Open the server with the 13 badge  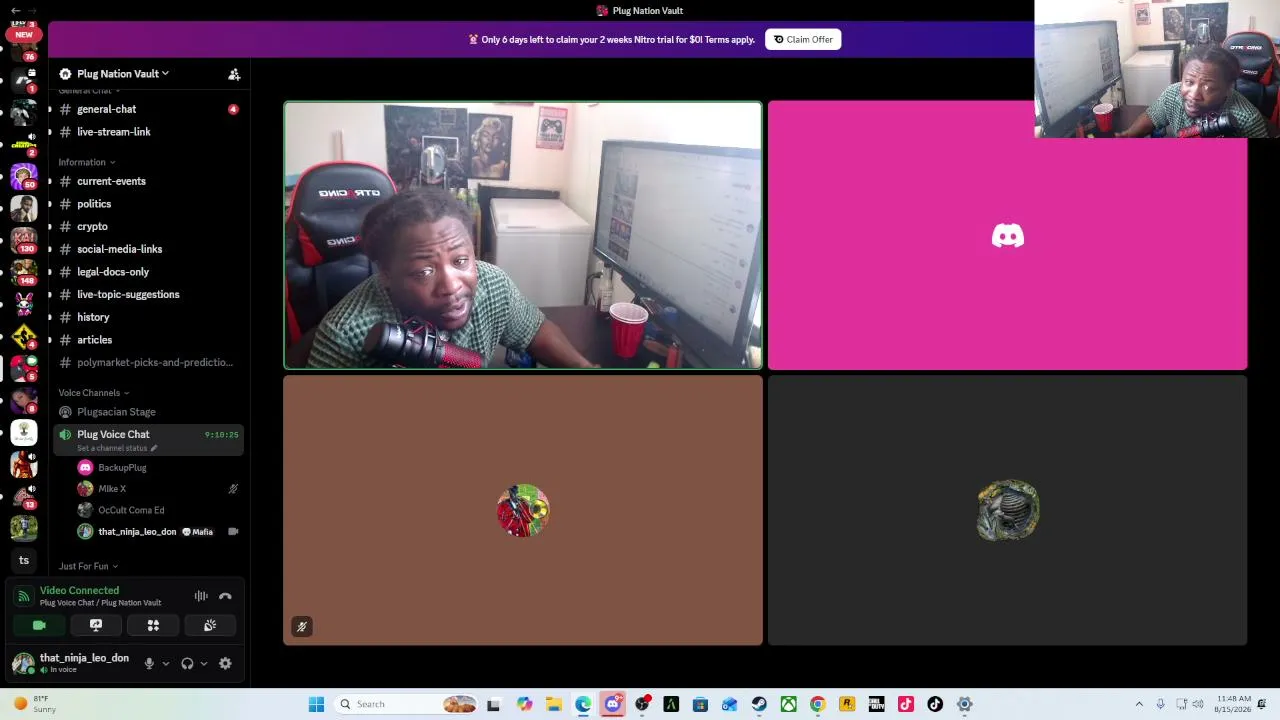(23, 495)
